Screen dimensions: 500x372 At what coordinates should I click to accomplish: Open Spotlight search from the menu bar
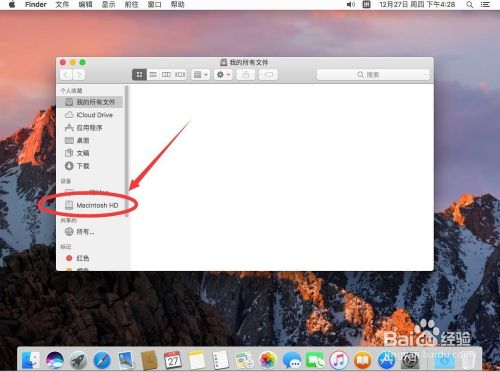(x=470, y=5)
